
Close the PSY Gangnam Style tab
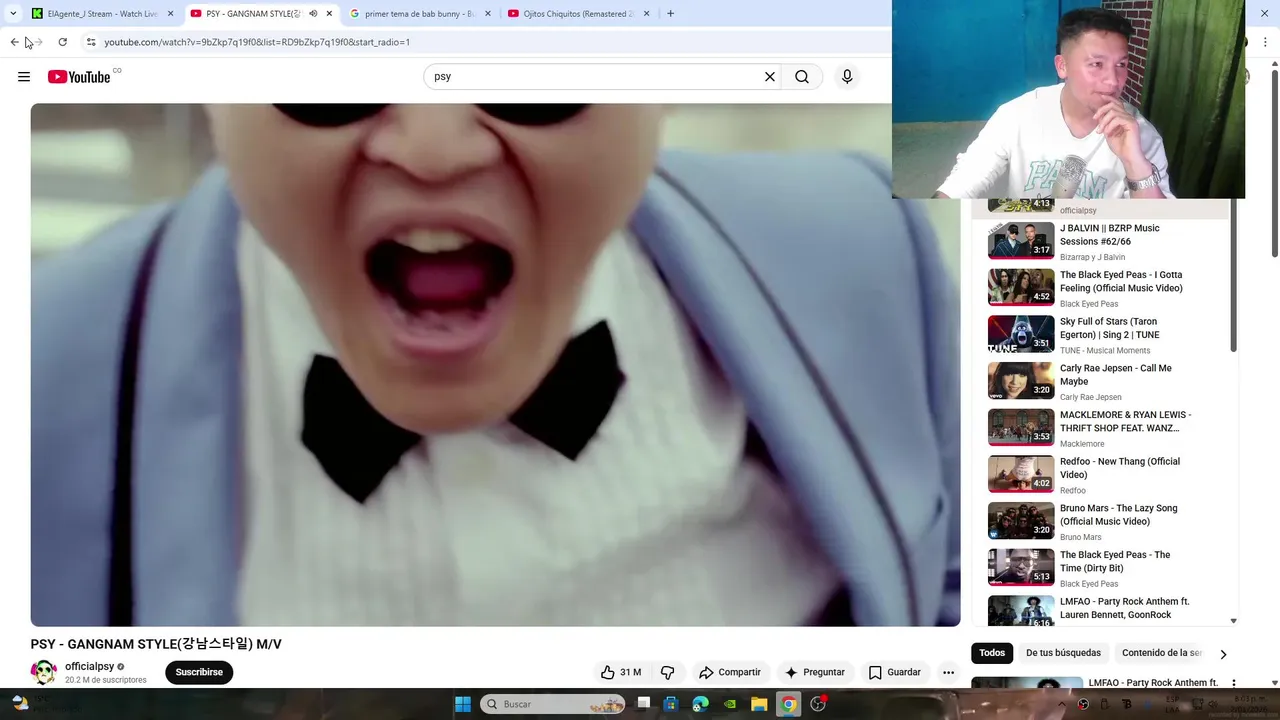[x=329, y=14]
